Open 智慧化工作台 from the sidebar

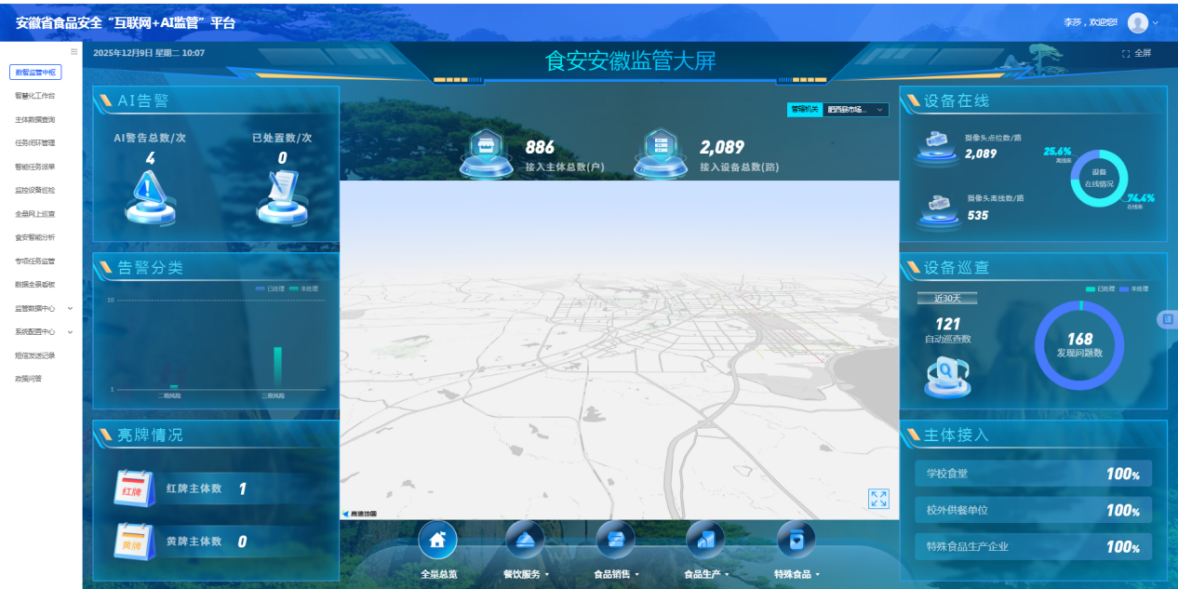tap(35, 96)
